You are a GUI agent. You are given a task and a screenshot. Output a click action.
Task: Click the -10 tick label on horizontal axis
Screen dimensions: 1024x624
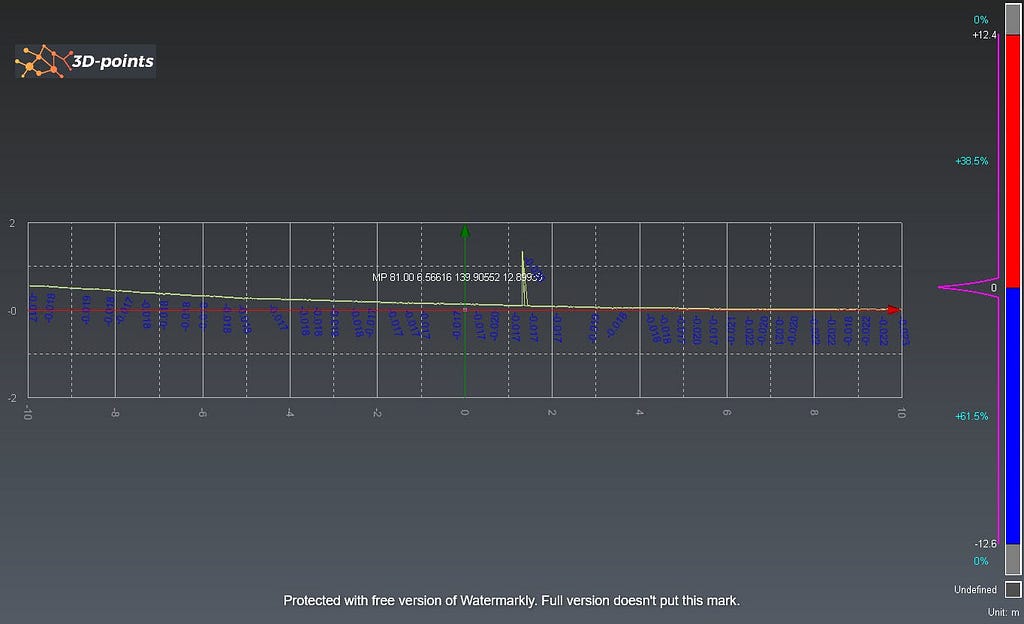pos(27,413)
